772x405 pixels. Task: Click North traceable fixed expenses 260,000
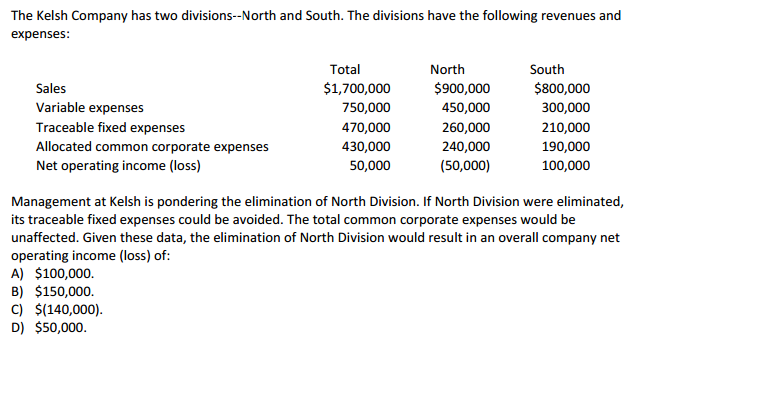[466, 127]
